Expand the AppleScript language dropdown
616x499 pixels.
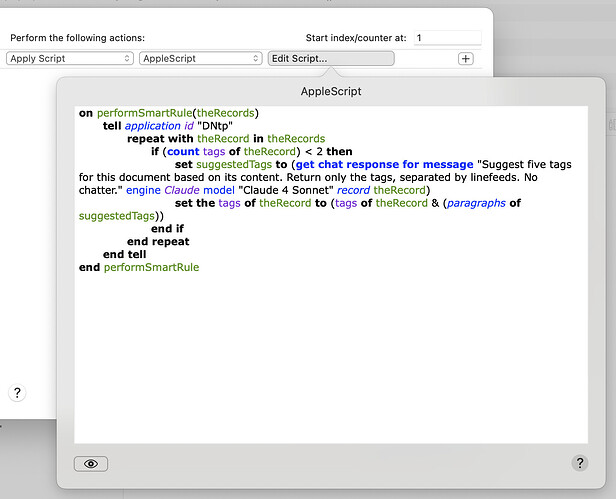[201, 59]
